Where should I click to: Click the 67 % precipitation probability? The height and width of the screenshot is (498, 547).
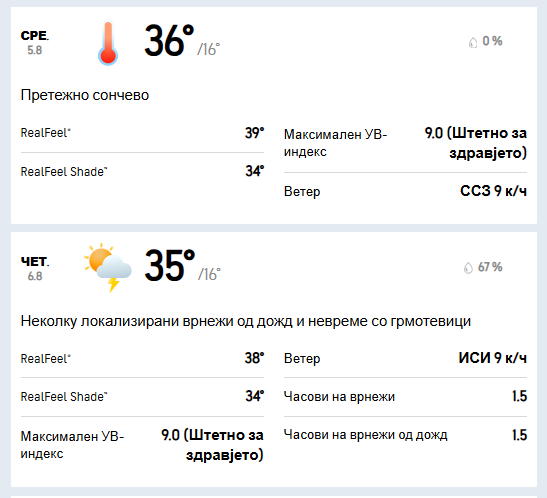[x=490, y=267]
